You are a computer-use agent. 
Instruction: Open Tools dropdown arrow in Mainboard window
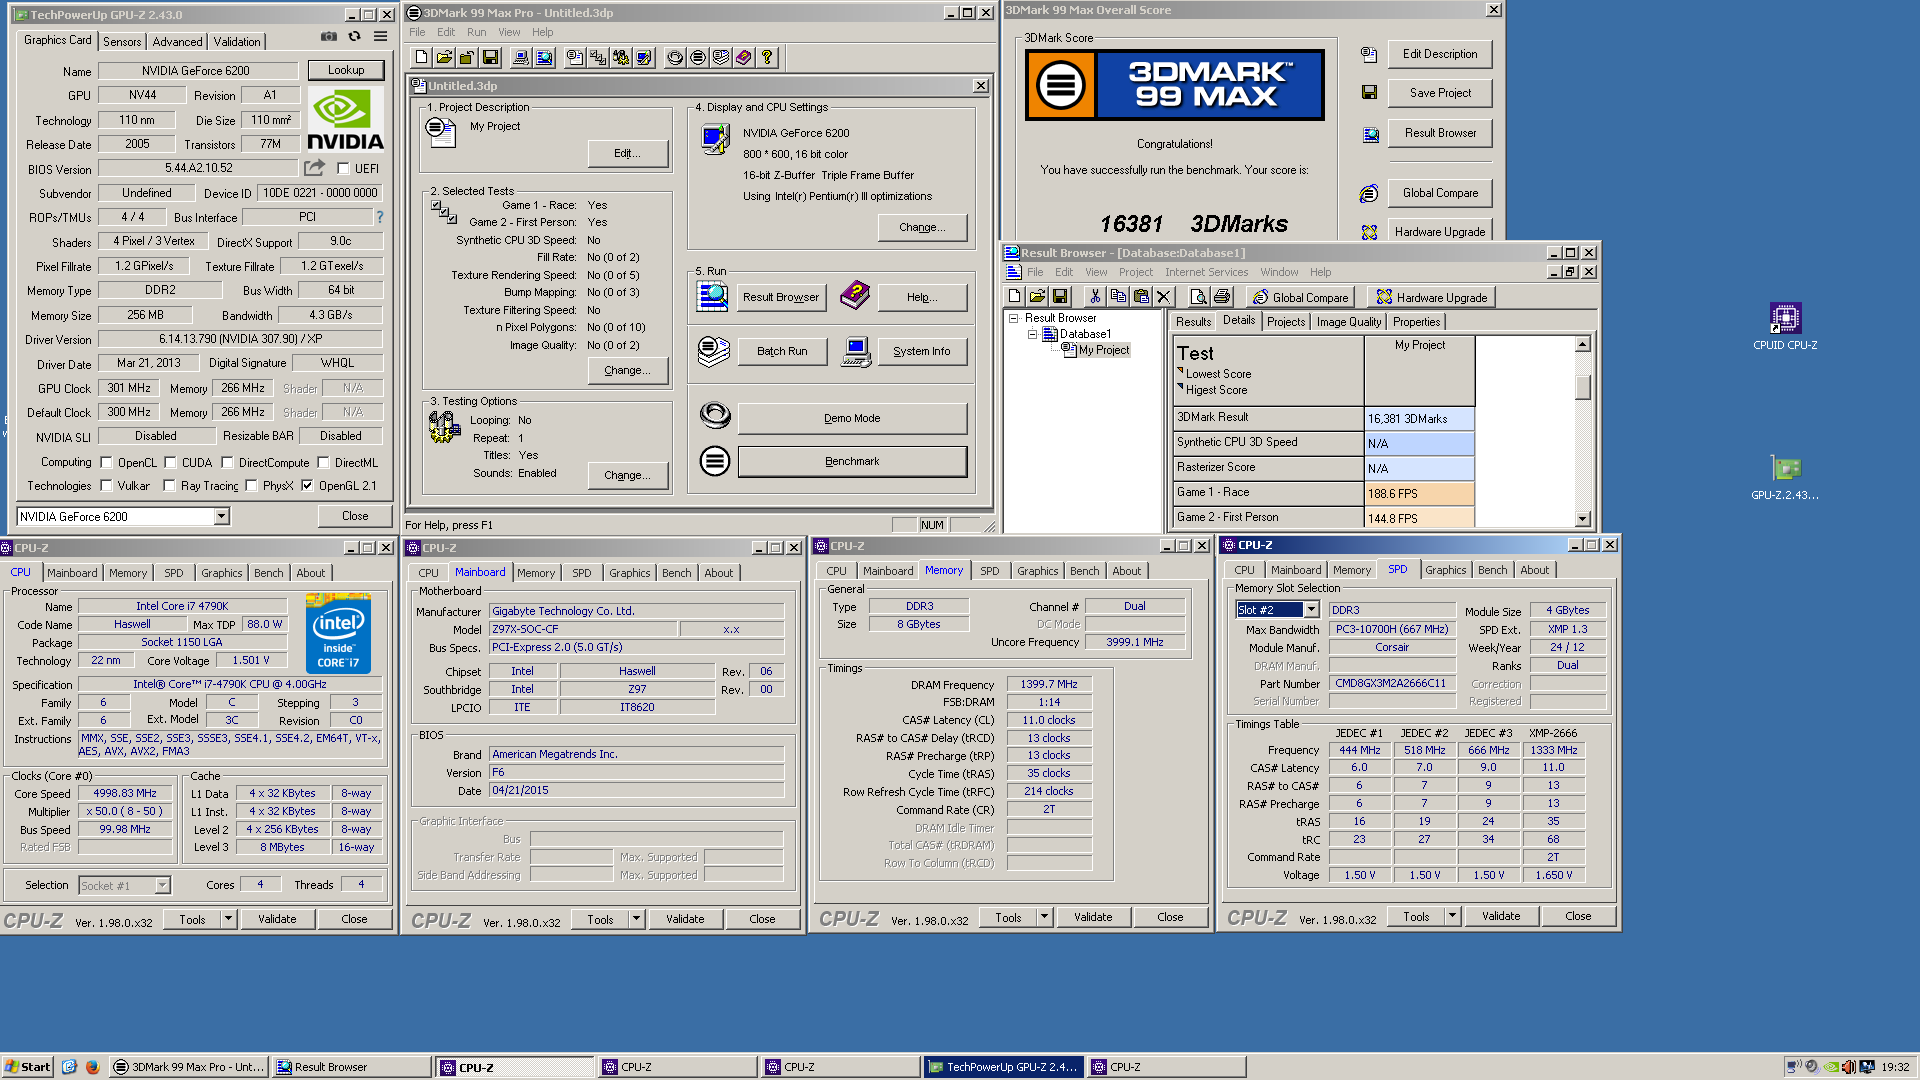pyautogui.click(x=636, y=919)
